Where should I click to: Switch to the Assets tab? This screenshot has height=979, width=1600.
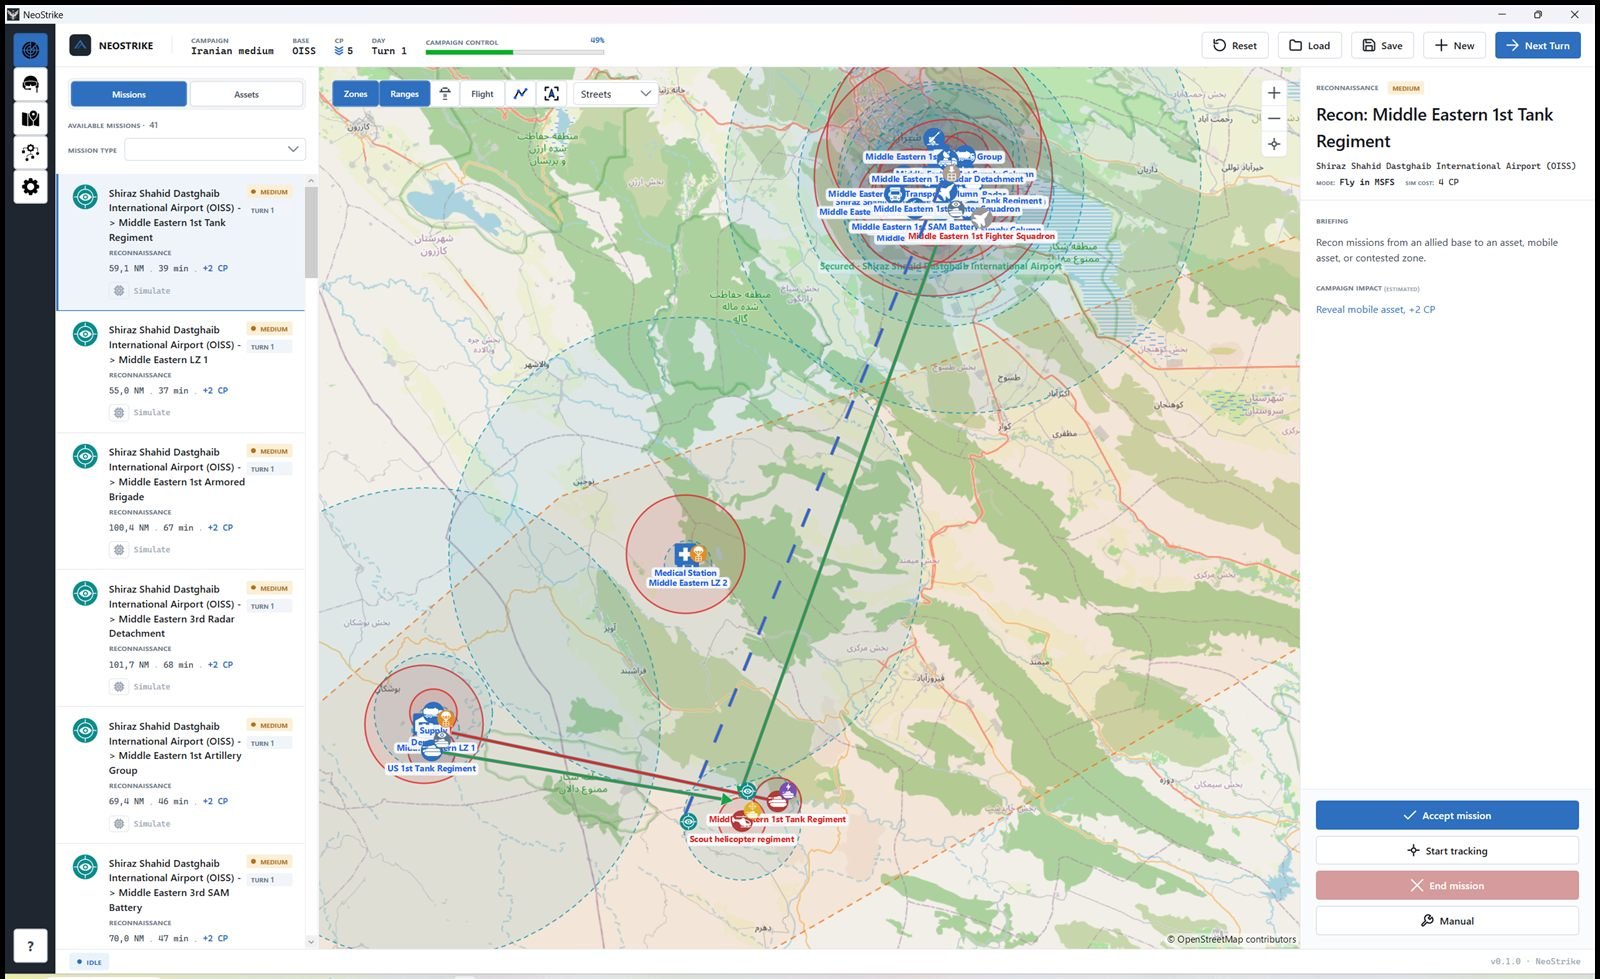tap(246, 94)
